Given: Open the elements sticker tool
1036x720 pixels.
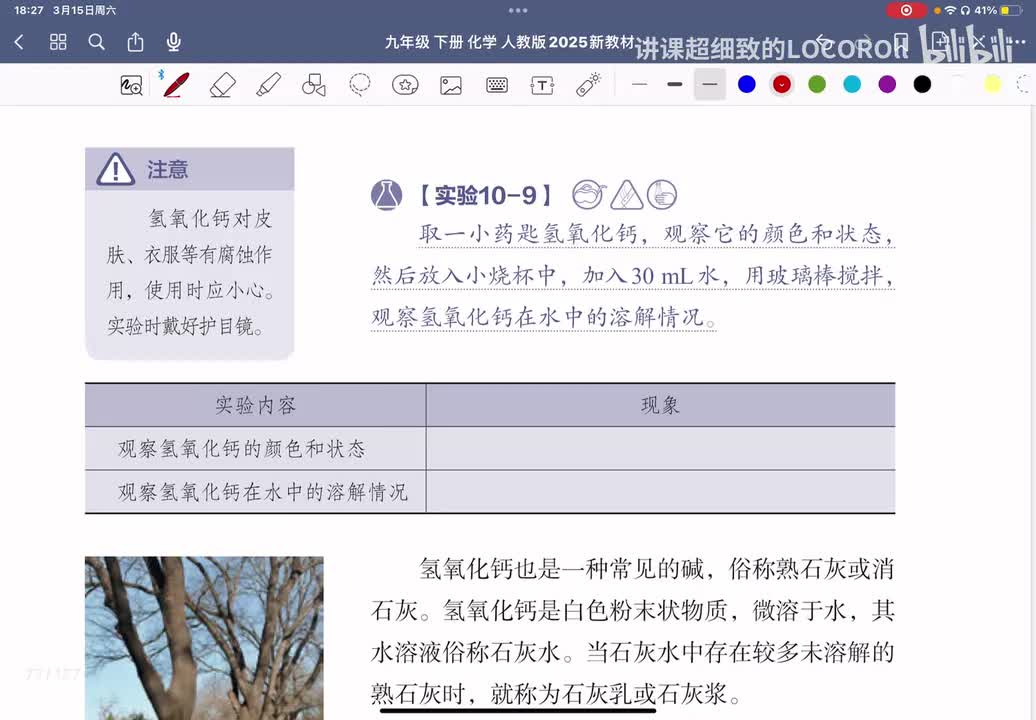Looking at the screenshot, I should (405, 85).
